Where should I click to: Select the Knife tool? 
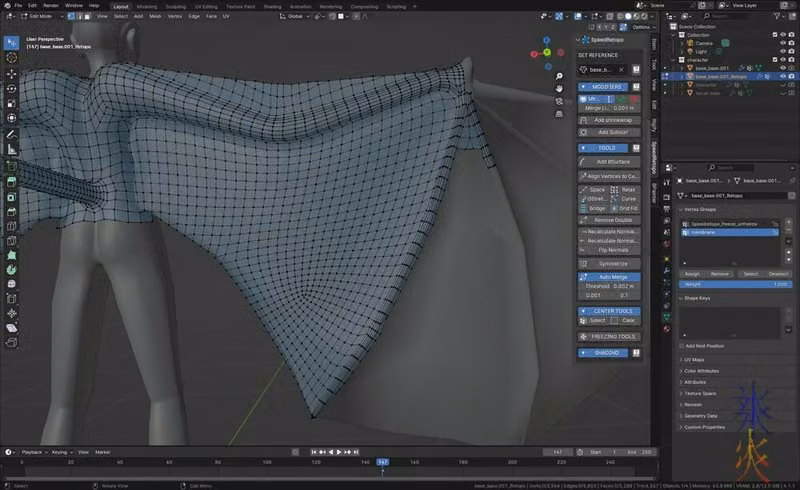pyautogui.click(x=12, y=241)
